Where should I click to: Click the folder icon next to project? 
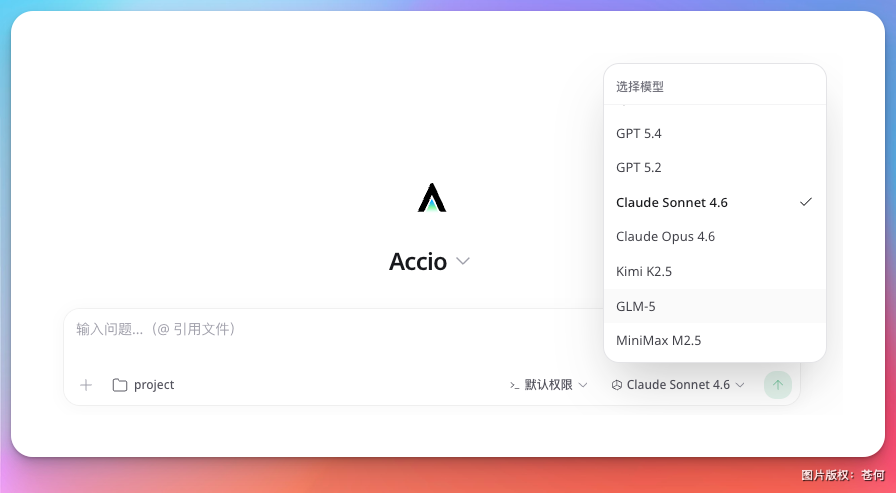119,385
